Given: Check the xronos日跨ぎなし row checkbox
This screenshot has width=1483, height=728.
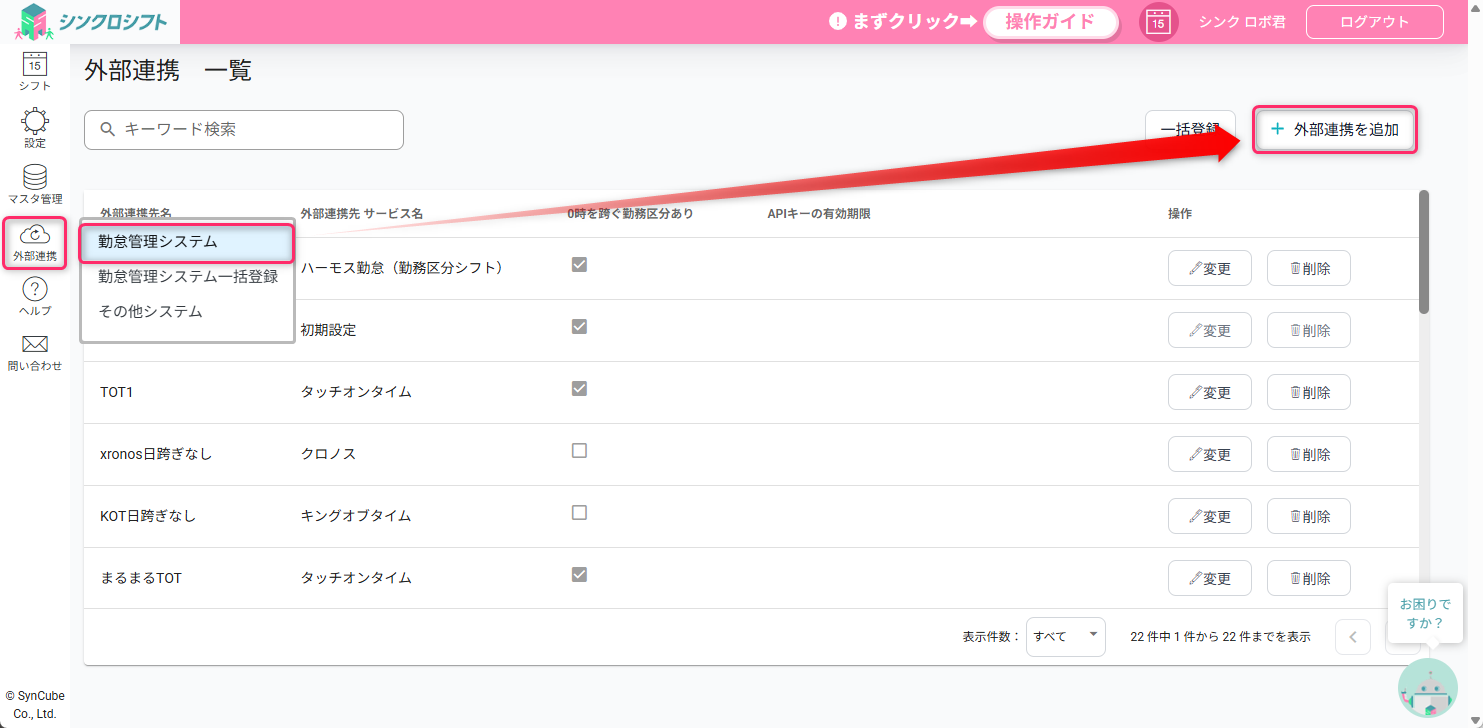Looking at the screenshot, I should [579, 451].
